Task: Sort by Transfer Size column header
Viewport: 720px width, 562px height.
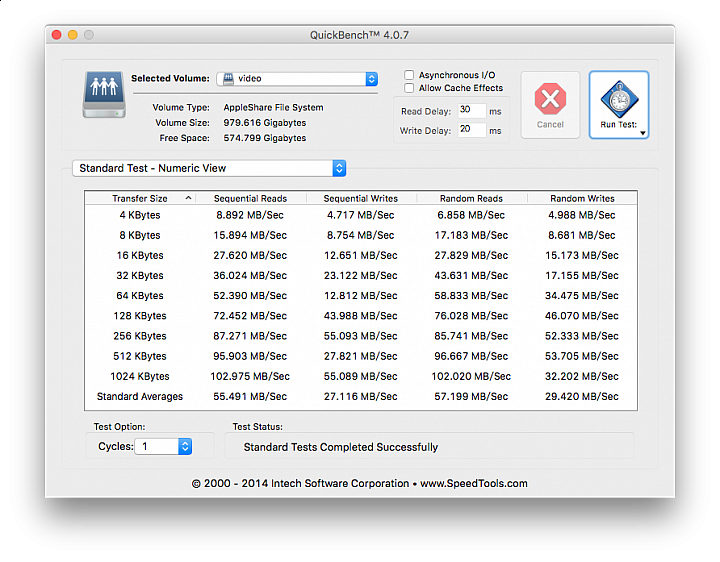Action: 140,198
